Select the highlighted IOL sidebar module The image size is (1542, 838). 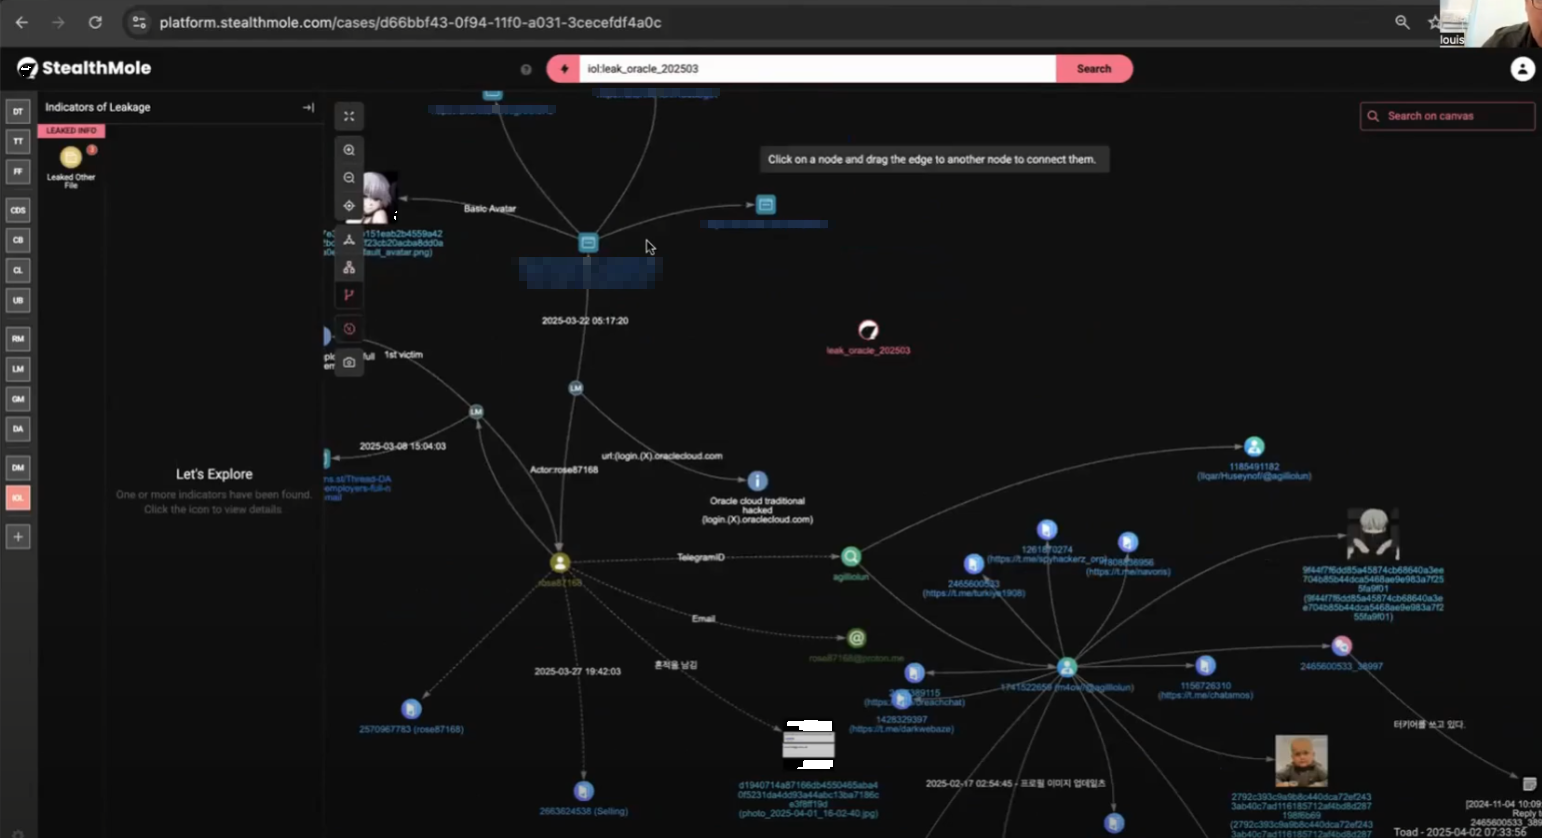(x=18, y=497)
